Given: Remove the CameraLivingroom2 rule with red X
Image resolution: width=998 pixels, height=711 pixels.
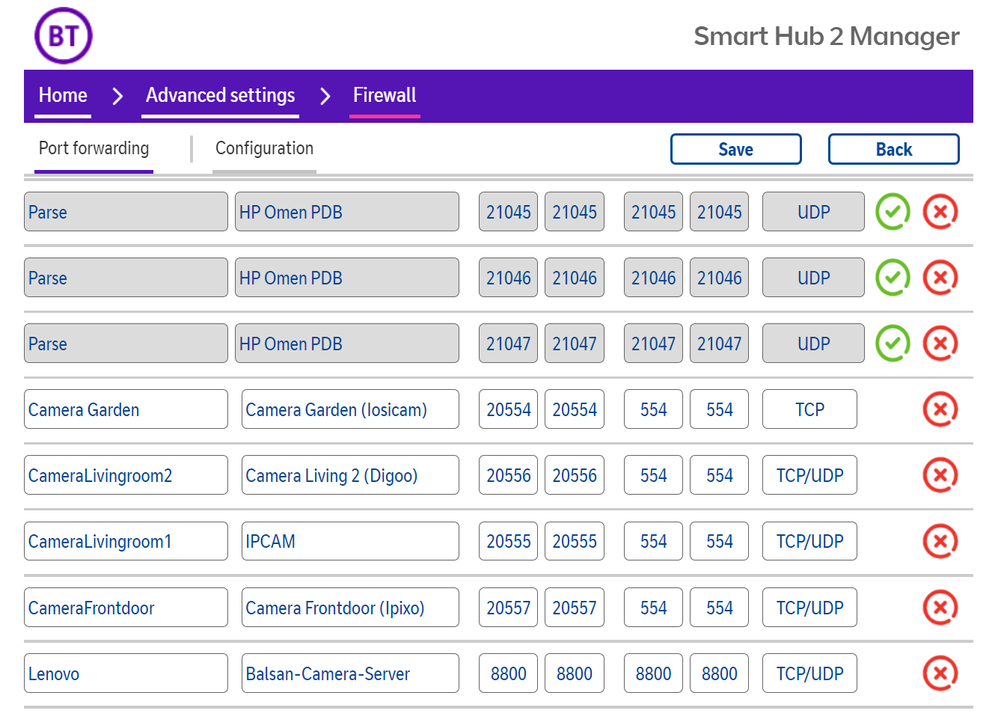Looking at the screenshot, I should click(x=939, y=475).
